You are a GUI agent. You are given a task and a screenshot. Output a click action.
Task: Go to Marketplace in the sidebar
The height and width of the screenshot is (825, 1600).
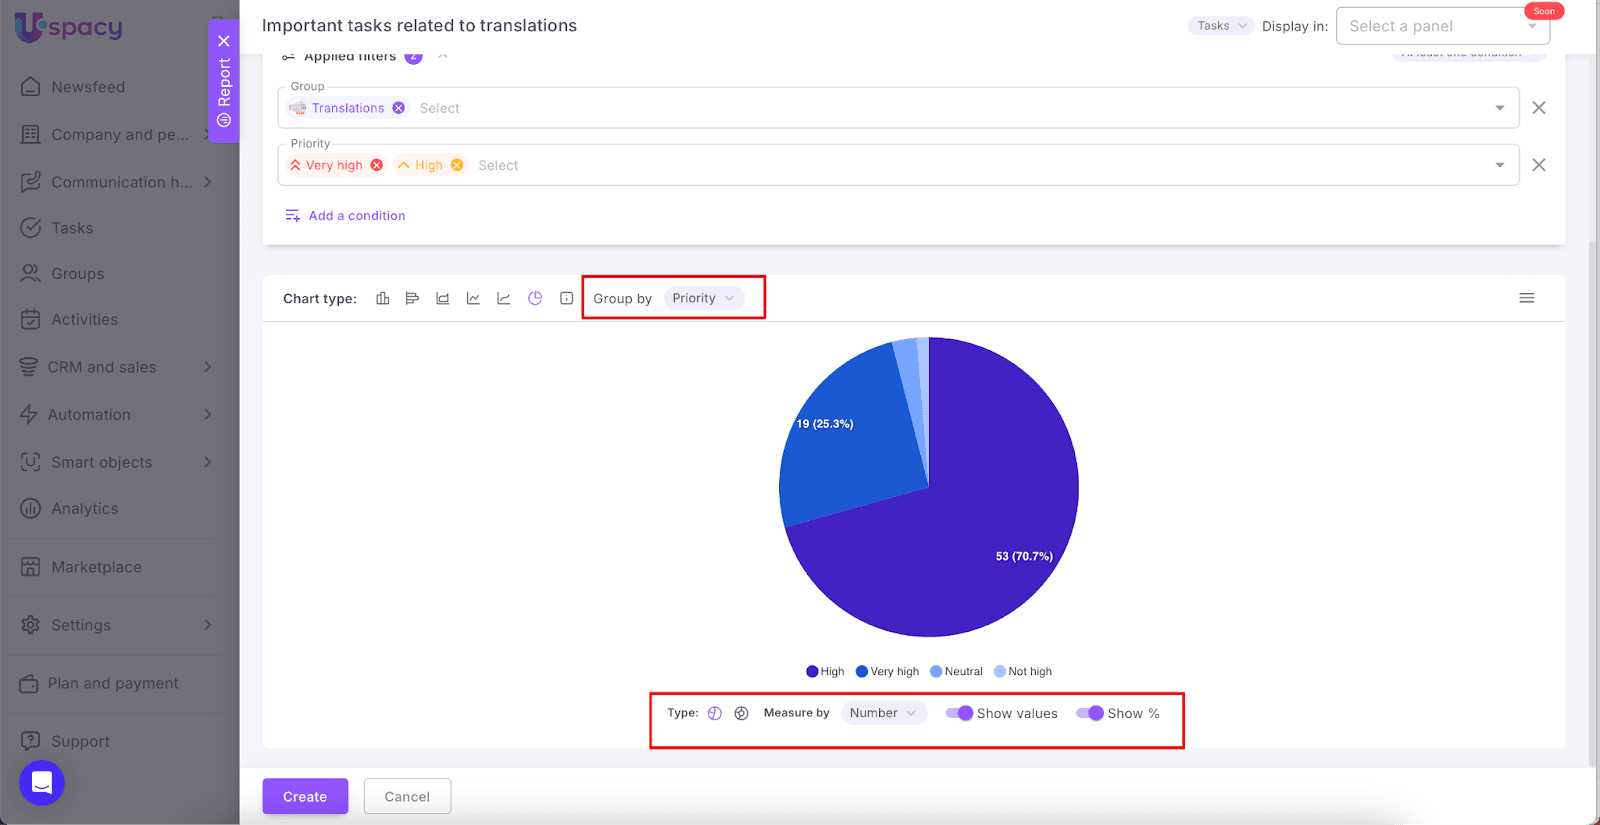tap(96, 567)
